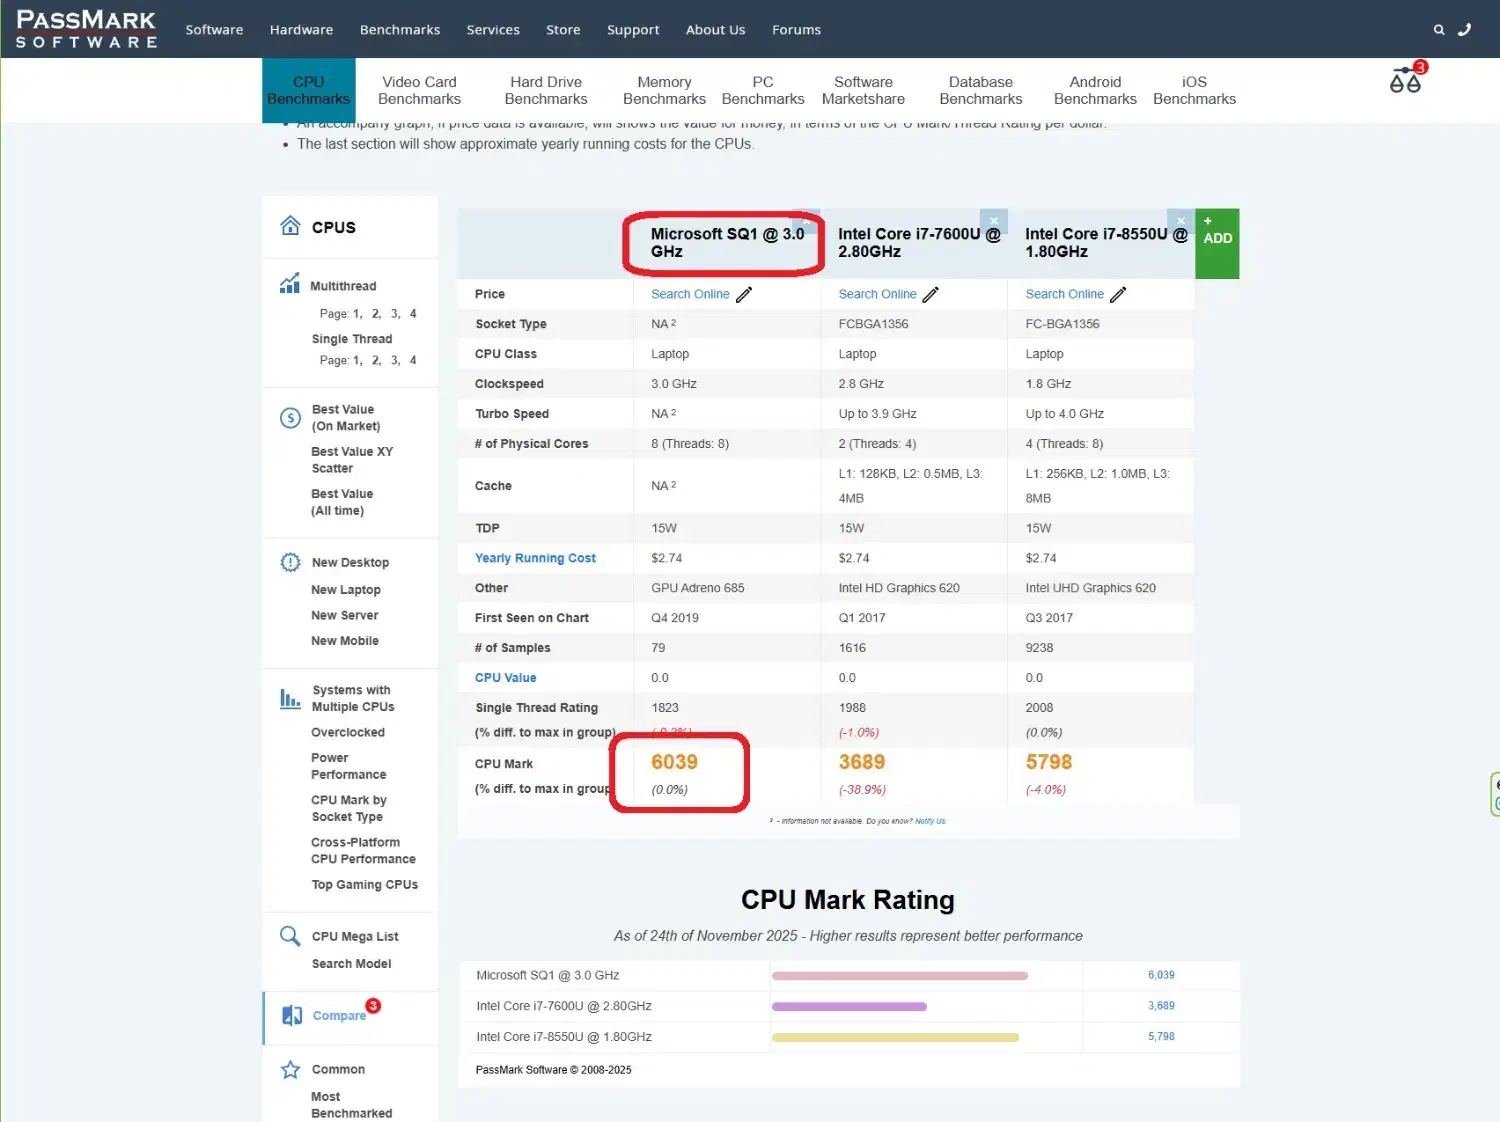Open the compare scales icon with badge

tap(1405, 81)
